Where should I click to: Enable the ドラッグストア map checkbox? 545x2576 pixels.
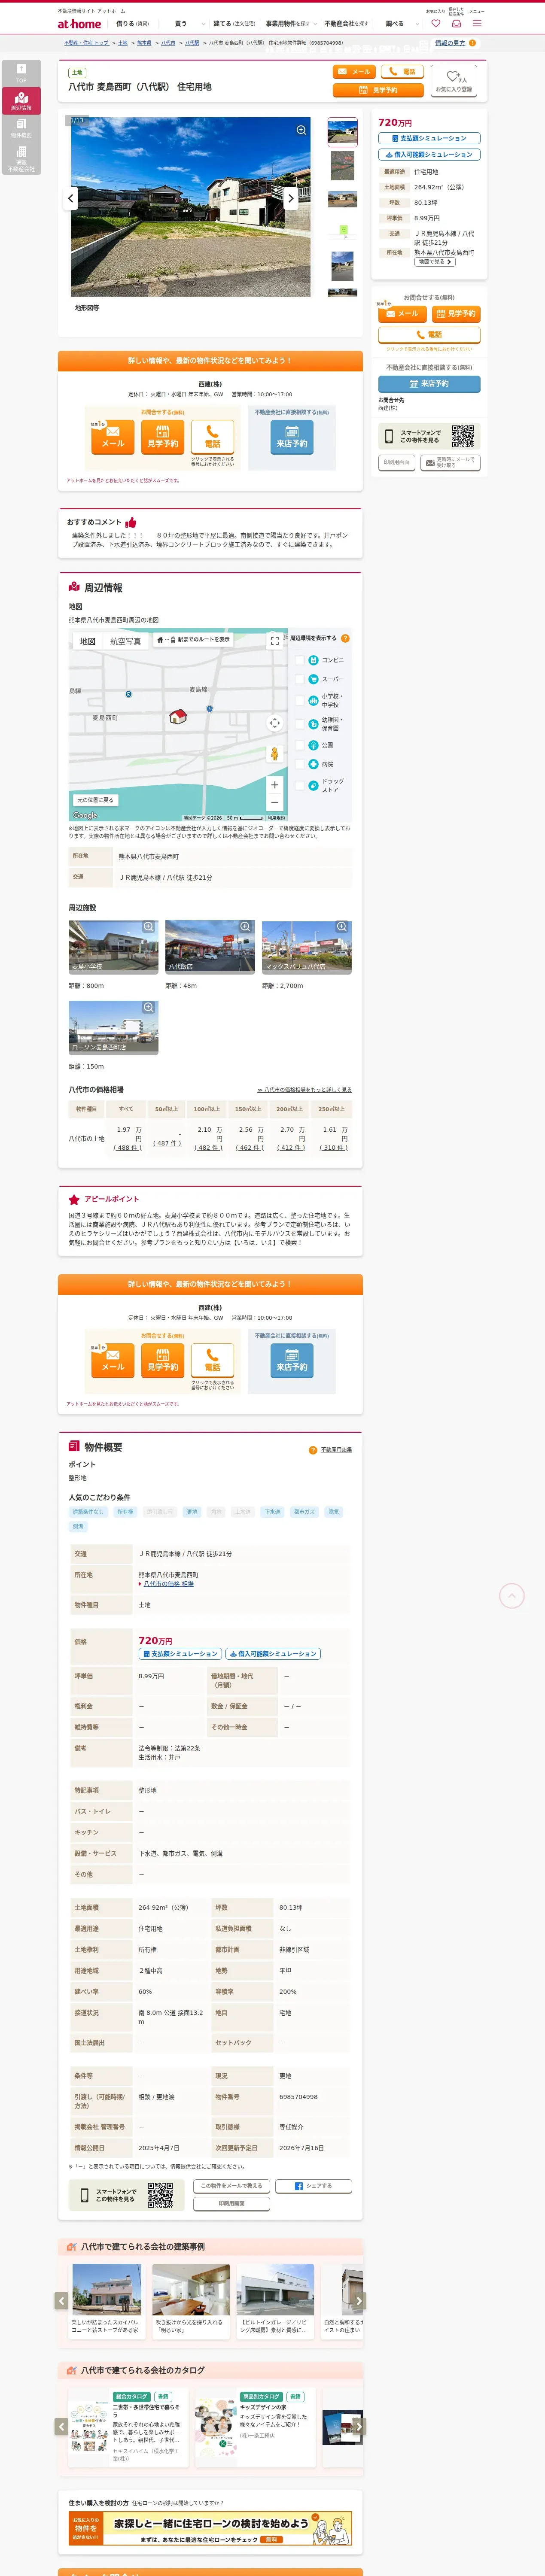click(300, 785)
